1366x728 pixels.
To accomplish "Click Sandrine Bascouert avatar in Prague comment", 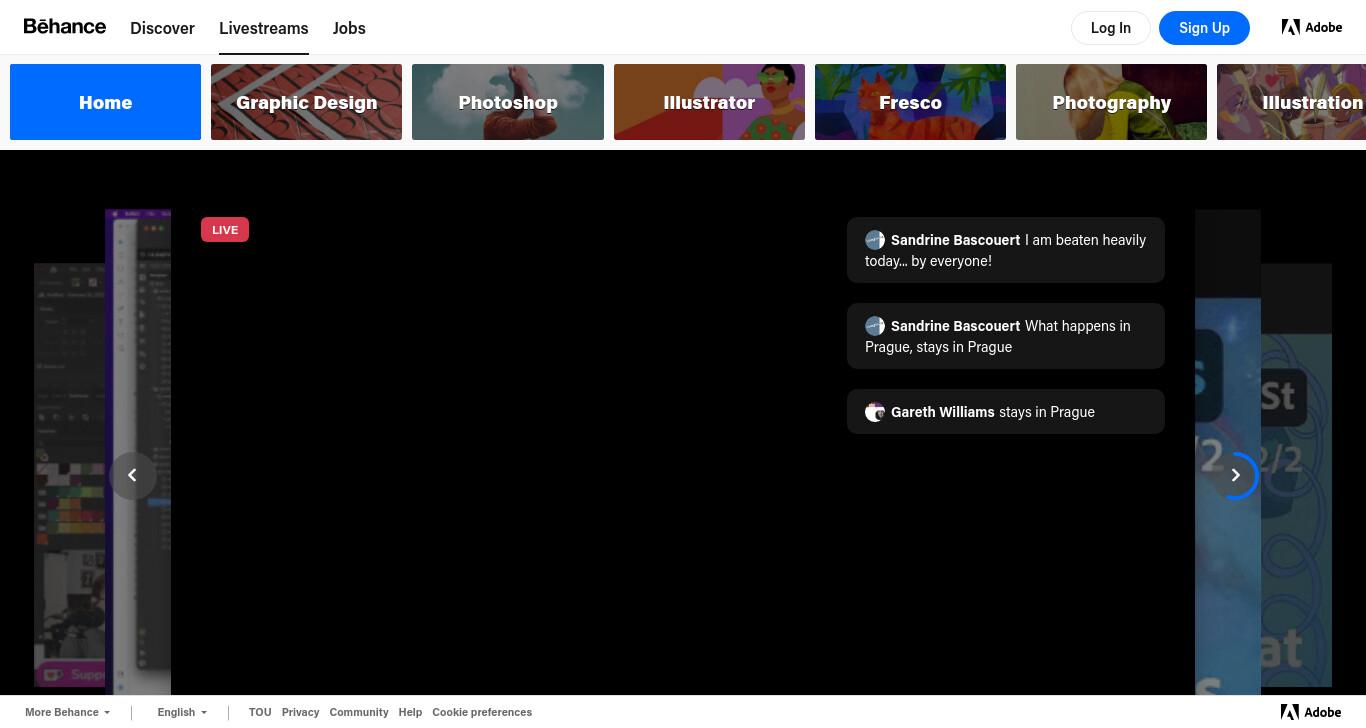I will [x=875, y=326].
